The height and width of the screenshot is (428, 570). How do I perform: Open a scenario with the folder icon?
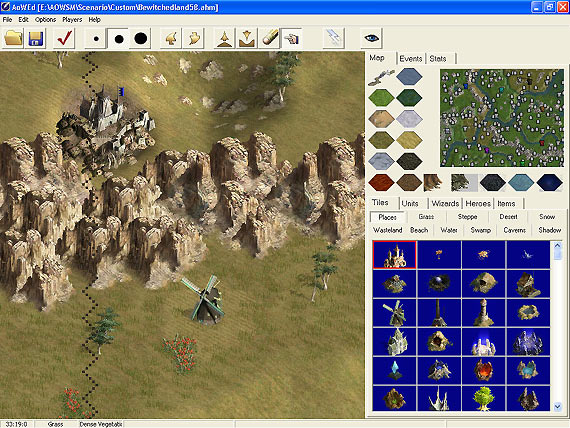(13, 38)
